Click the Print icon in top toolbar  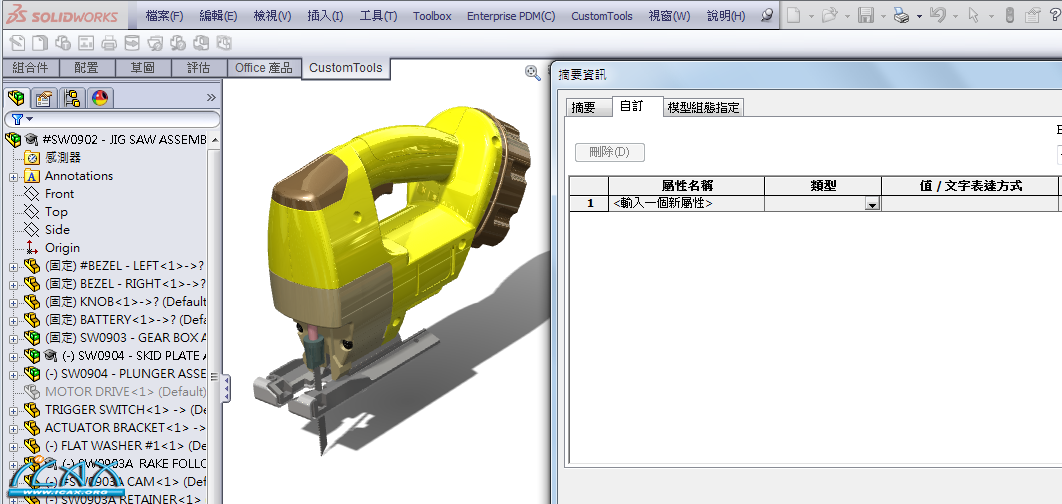(901, 16)
